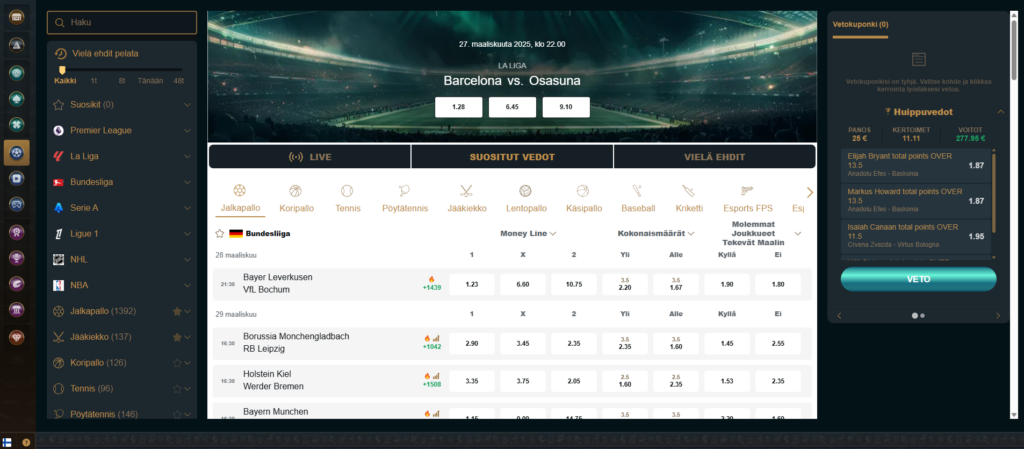Bet on Barcelona at odds 1.28

459,107
